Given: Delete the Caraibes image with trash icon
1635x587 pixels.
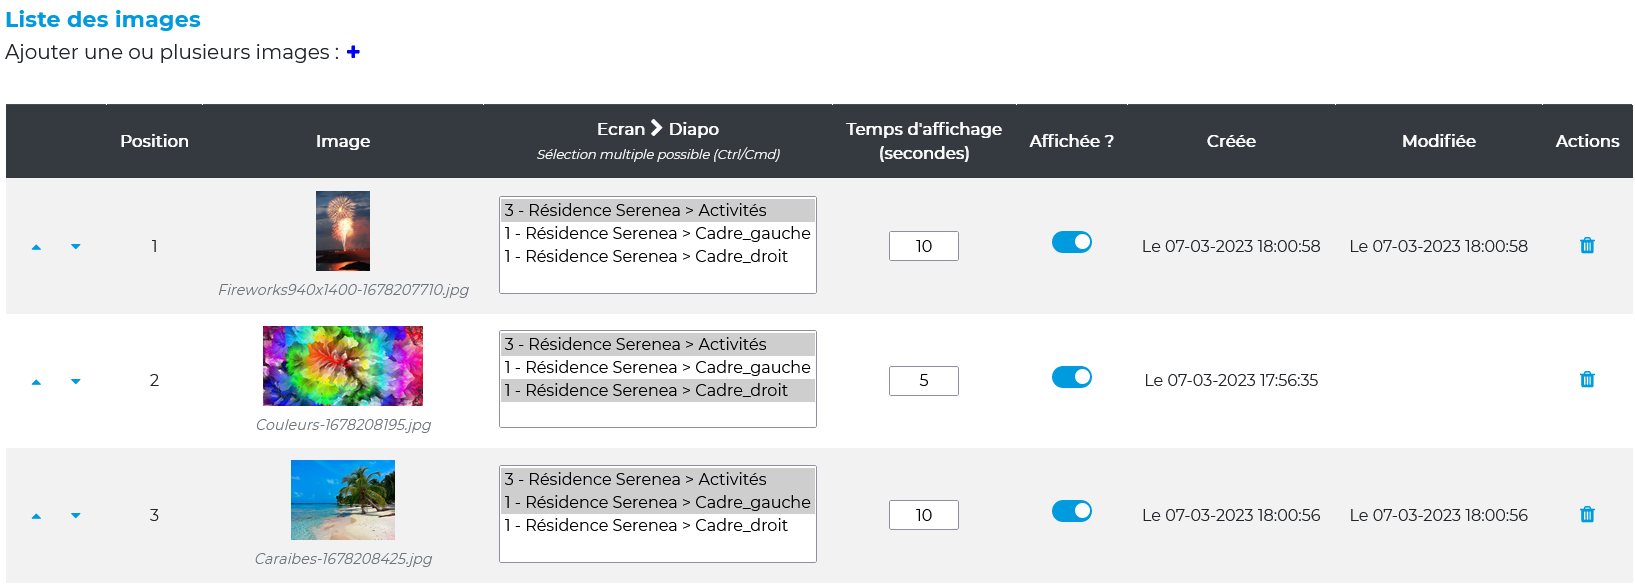Looking at the screenshot, I should pos(1587,515).
